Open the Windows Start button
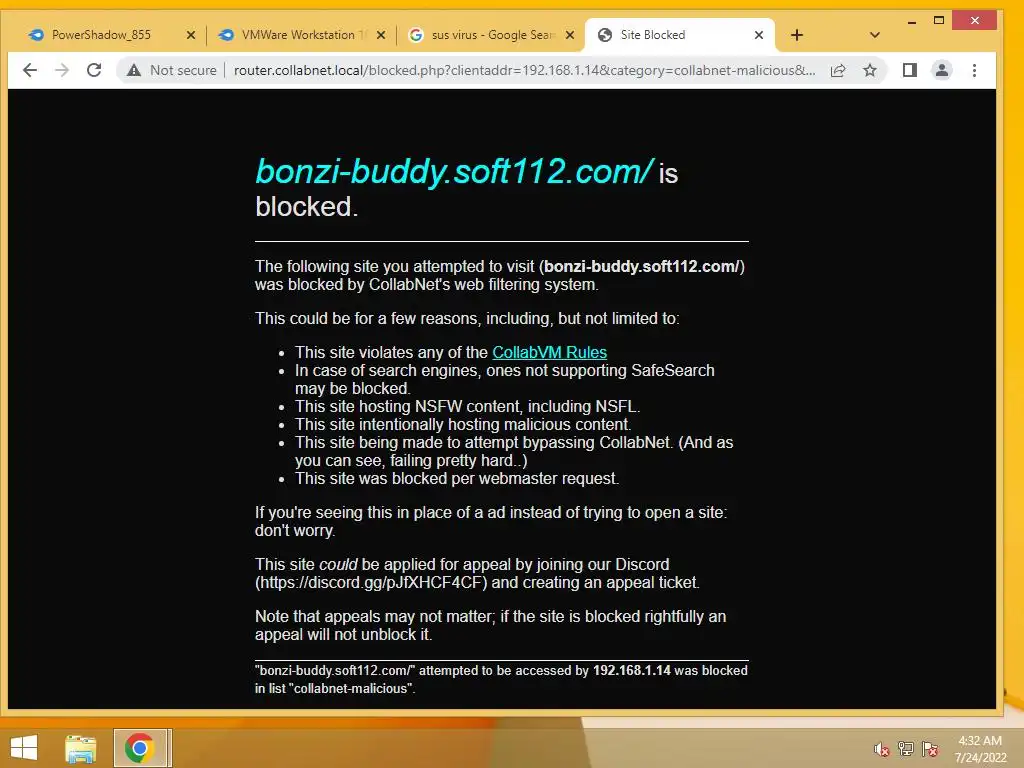This screenshot has width=1024, height=768. [x=24, y=748]
